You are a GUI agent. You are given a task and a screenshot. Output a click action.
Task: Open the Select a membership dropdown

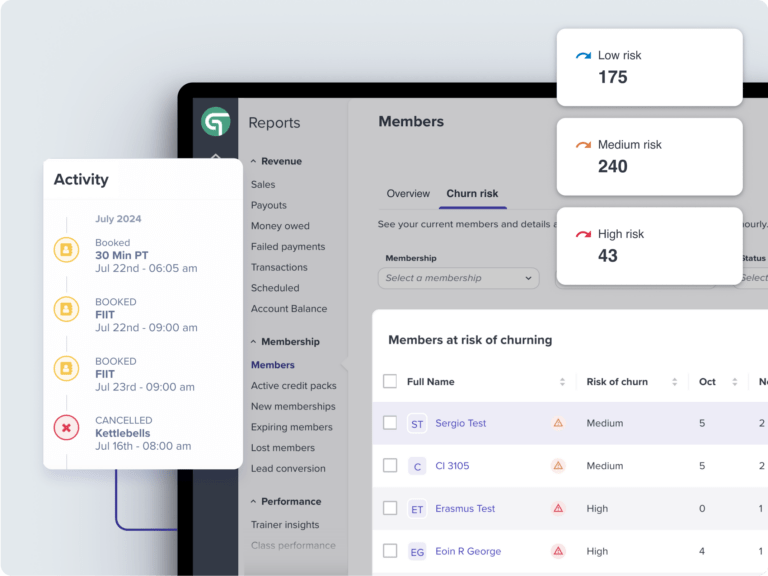click(x=458, y=278)
